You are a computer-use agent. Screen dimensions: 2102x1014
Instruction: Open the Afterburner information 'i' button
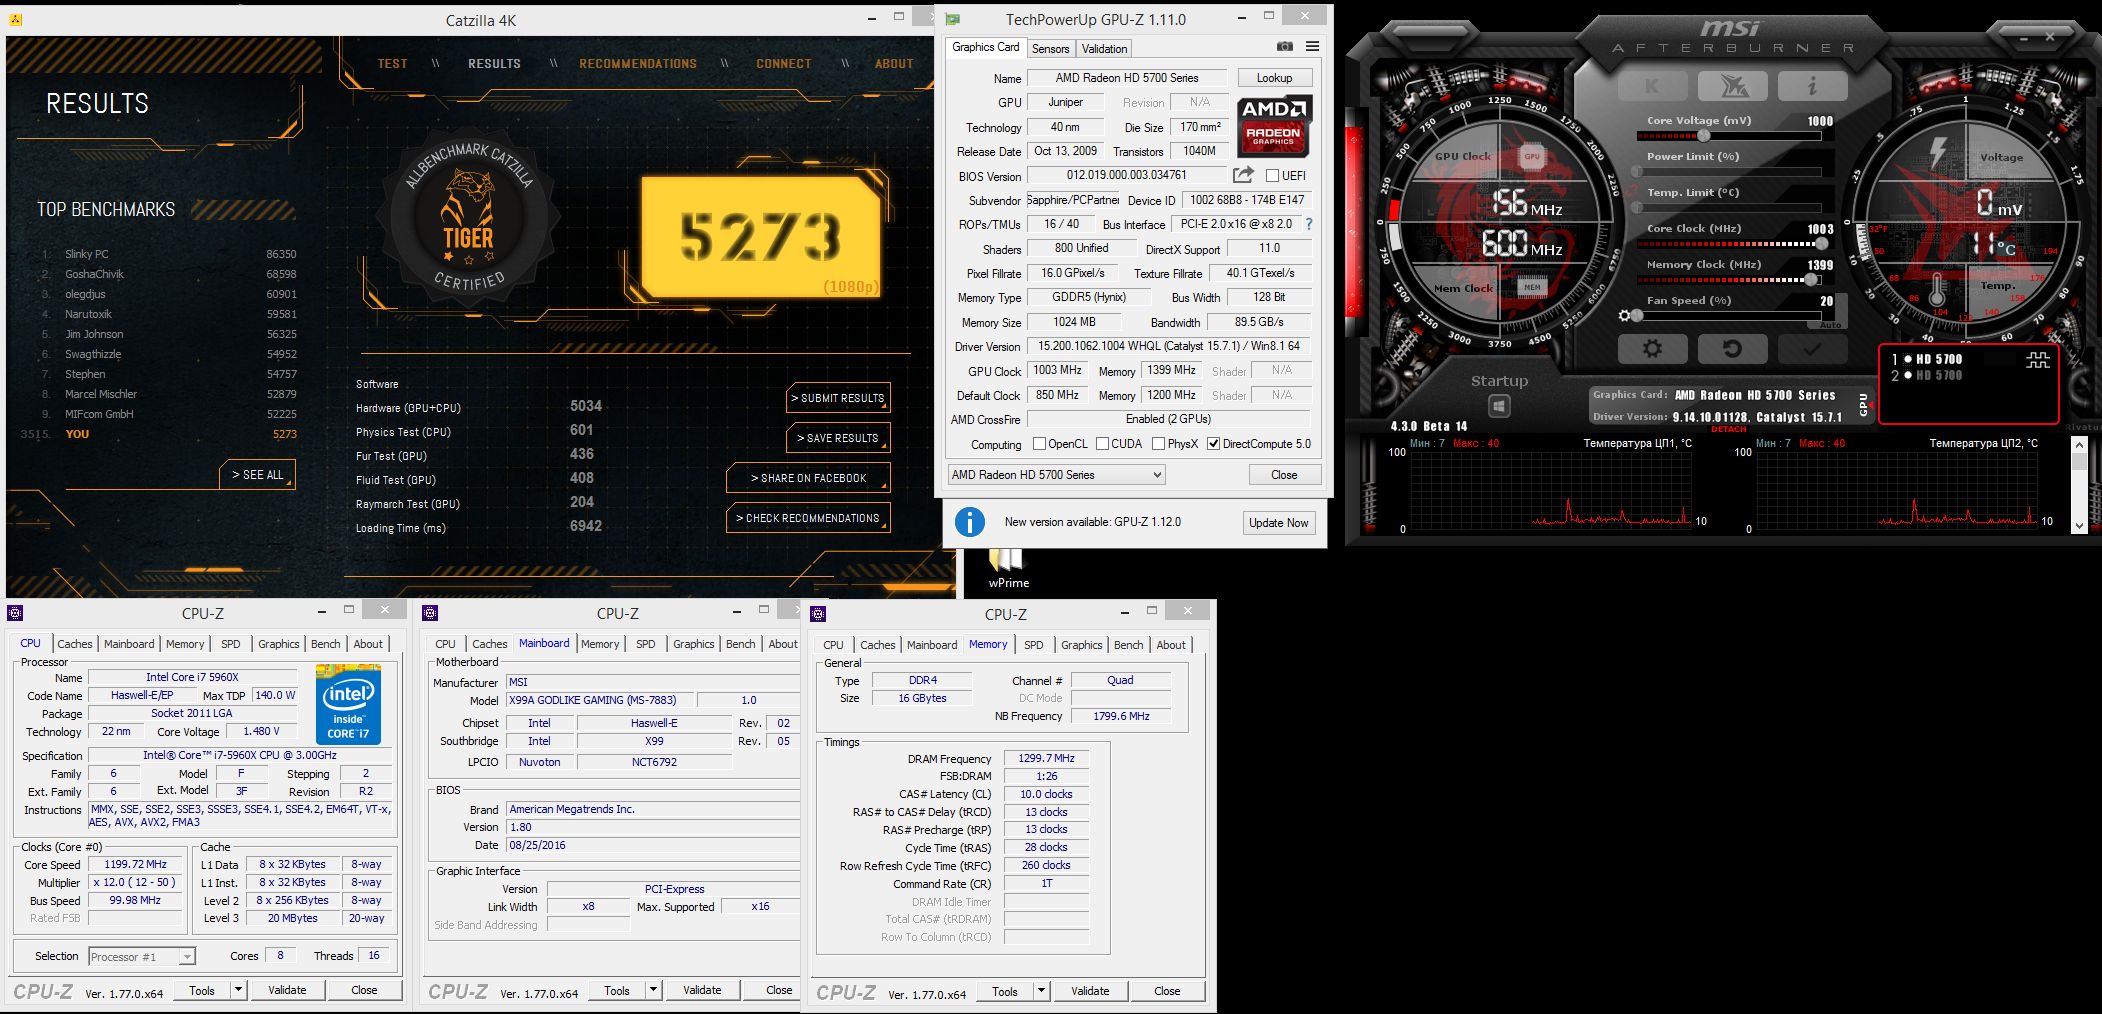[1812, 86]
